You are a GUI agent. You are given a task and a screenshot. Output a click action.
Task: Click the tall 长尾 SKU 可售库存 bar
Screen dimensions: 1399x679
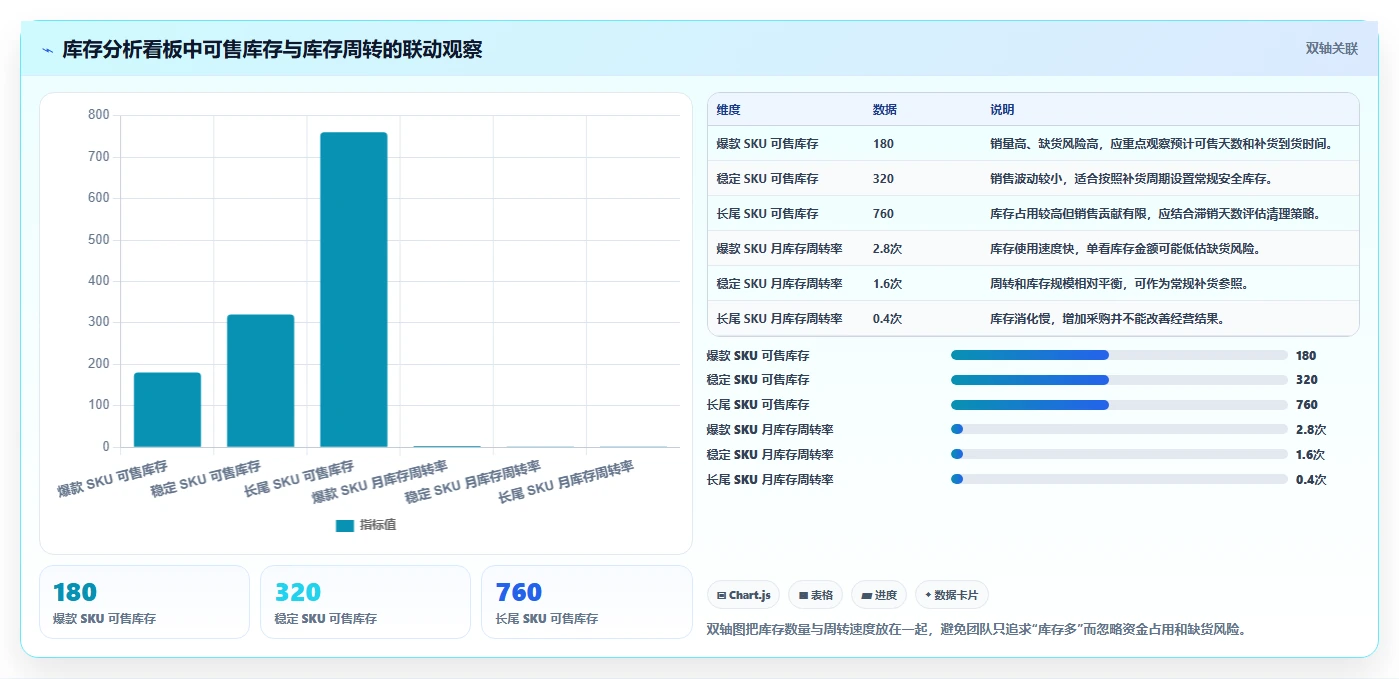353,290
